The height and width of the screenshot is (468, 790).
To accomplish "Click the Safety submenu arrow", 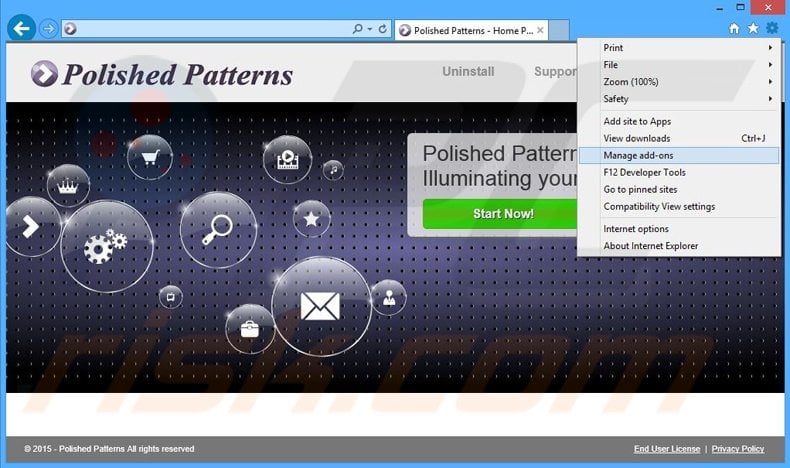I will (x=770, y=99).
